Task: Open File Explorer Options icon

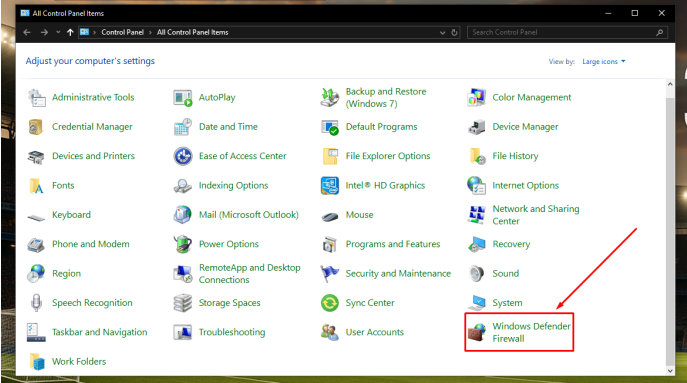Action: [330, 156]
